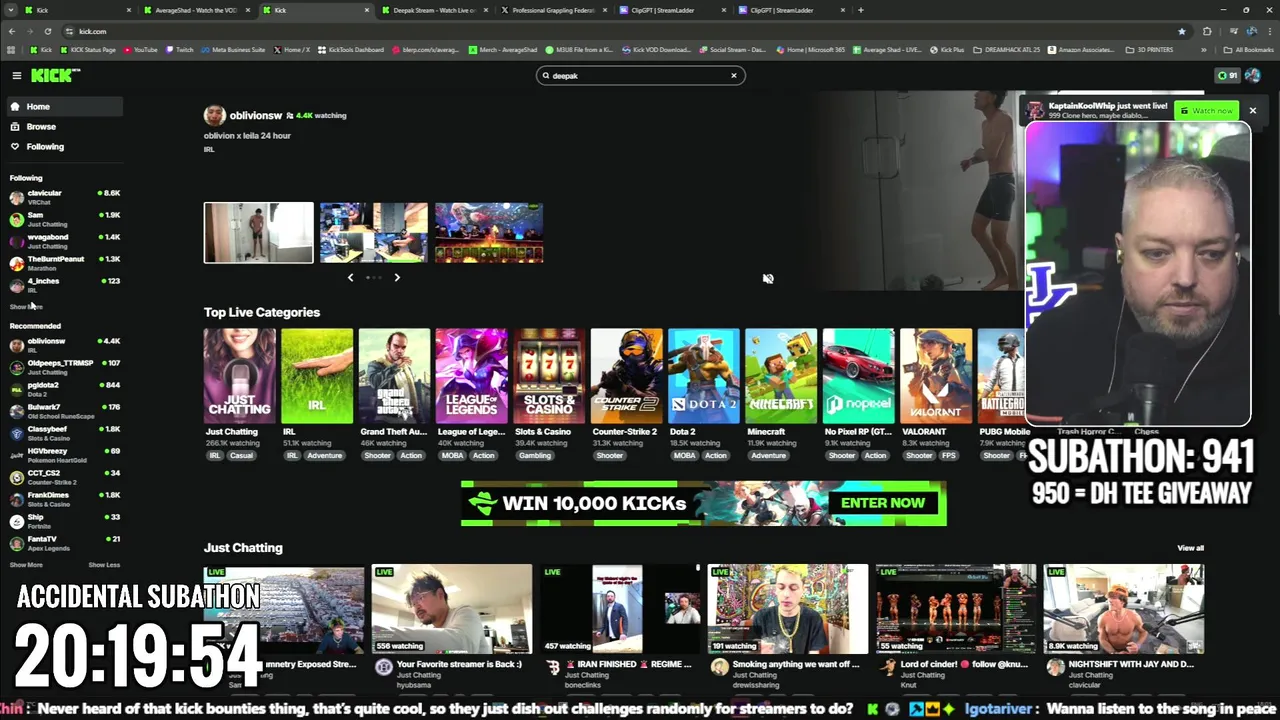1280x720 pixels.
Task: Open Counter-Strike 2 category card
Action: coord(626,376)
